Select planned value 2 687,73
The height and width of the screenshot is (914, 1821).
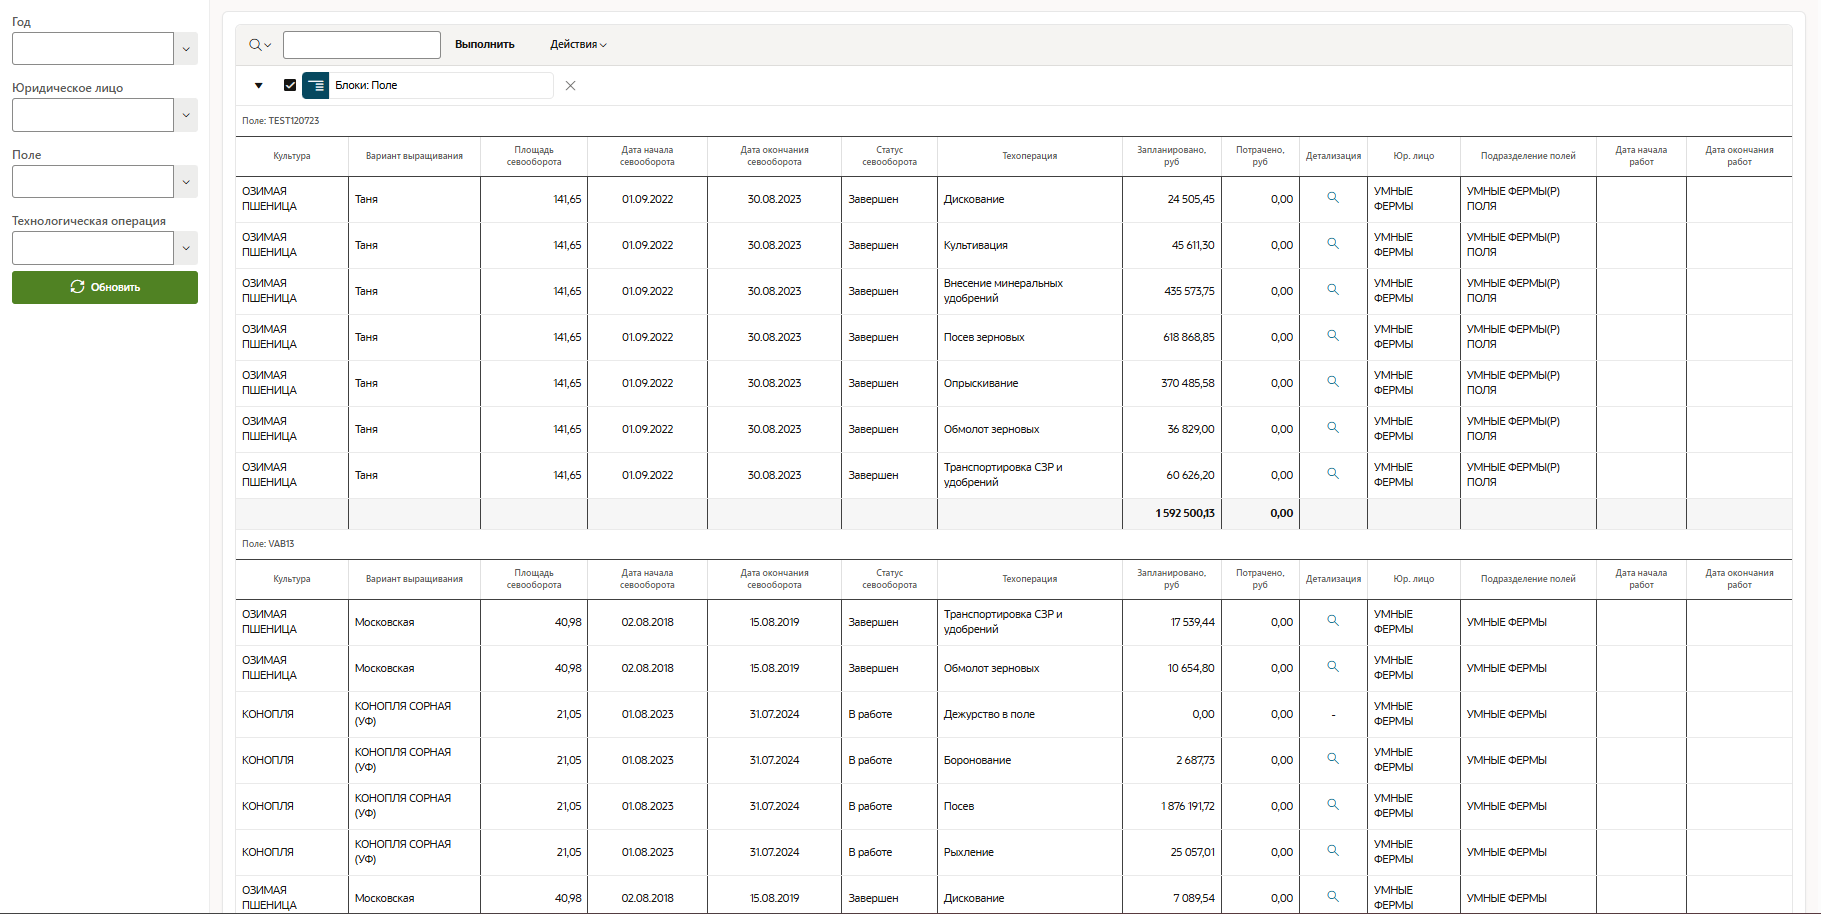[x=1196, y=760]
